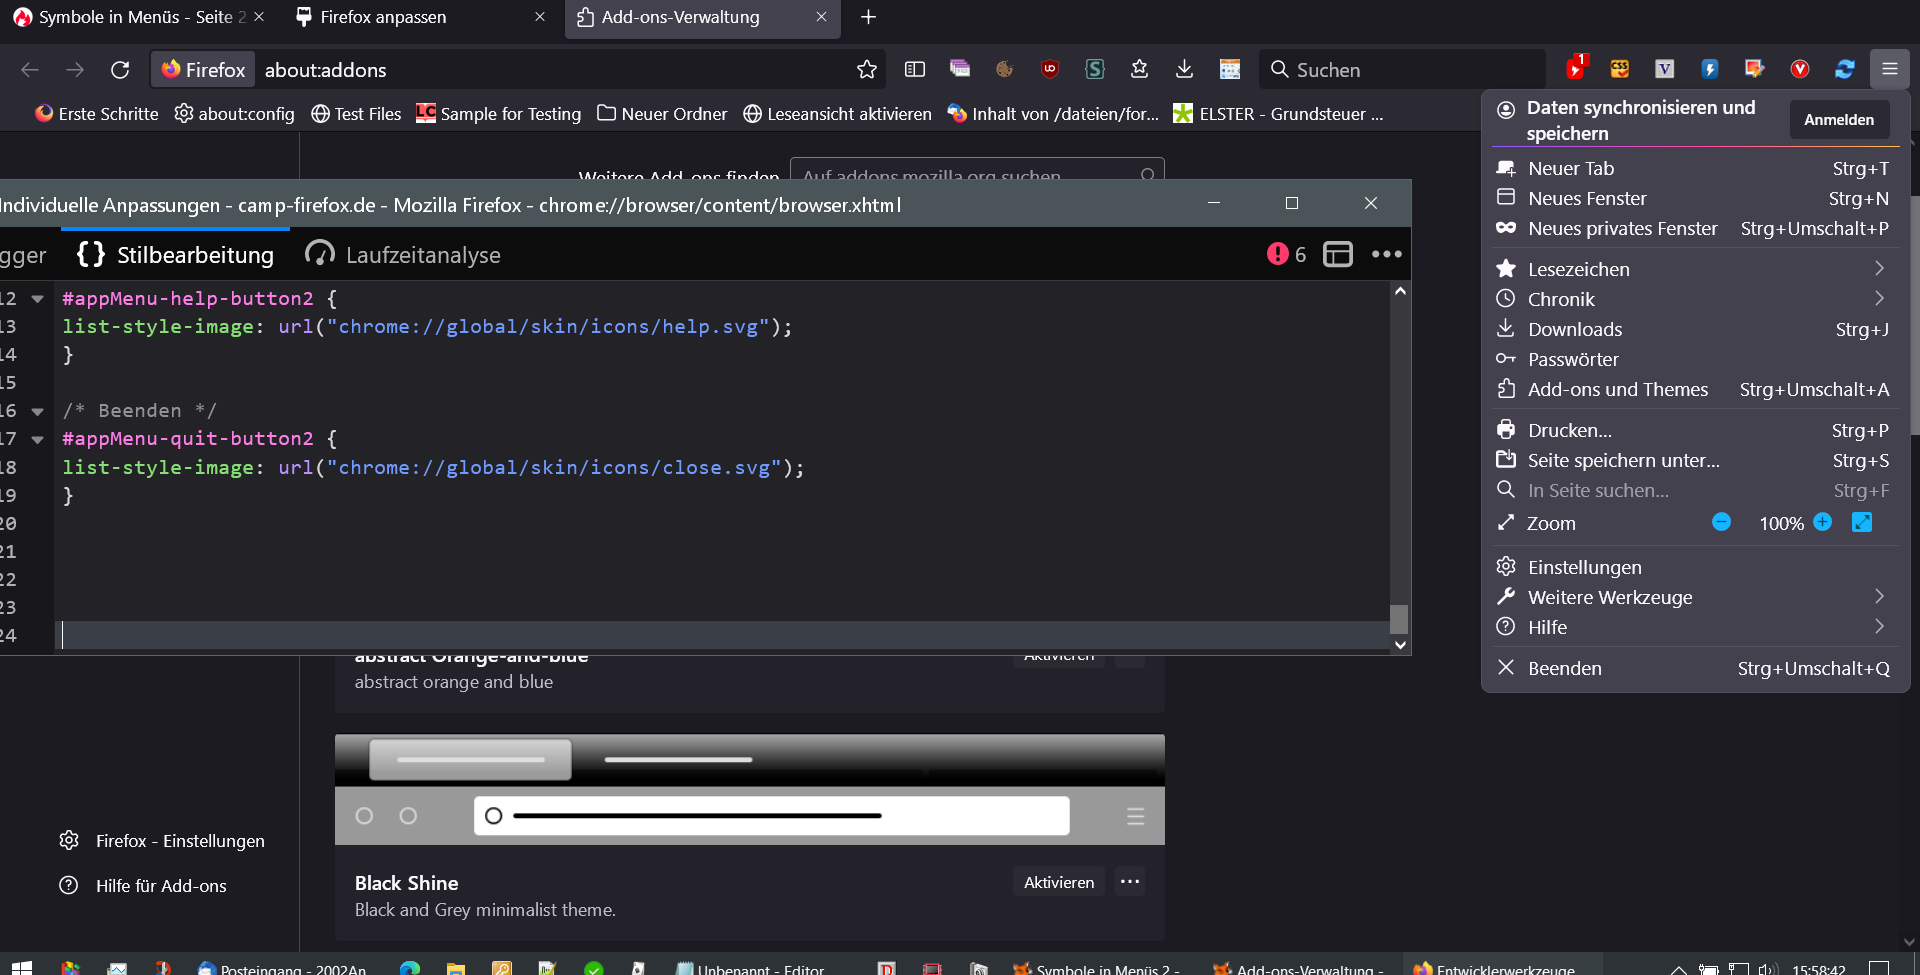Collapse the #appMenu-quit-button2 CSS rule

(38, 439)
